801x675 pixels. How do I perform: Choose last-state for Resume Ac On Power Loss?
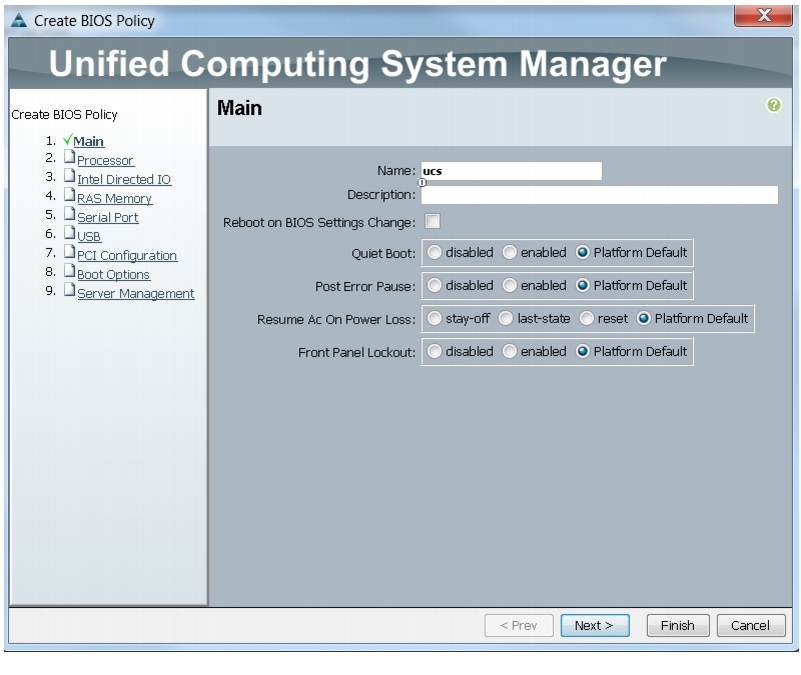(506, 318)
